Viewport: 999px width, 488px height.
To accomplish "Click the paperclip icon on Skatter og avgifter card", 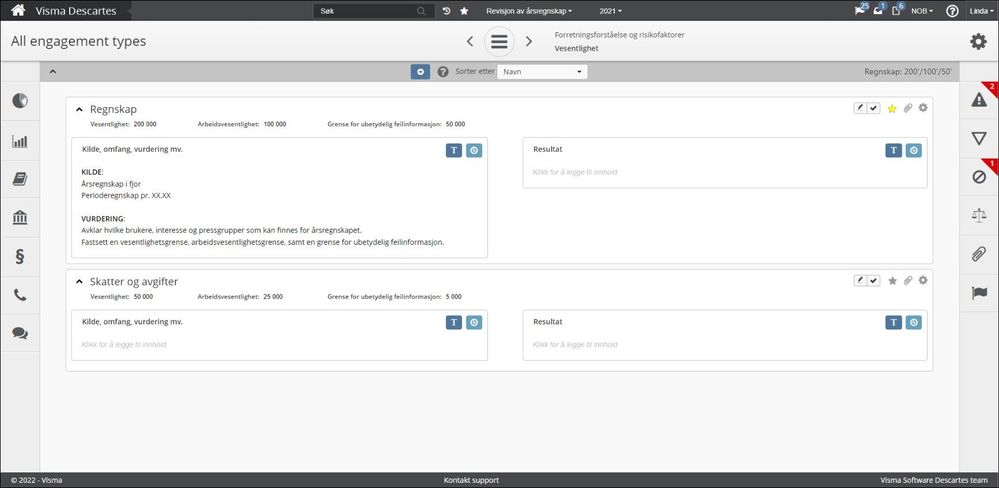I will point(908,280).
